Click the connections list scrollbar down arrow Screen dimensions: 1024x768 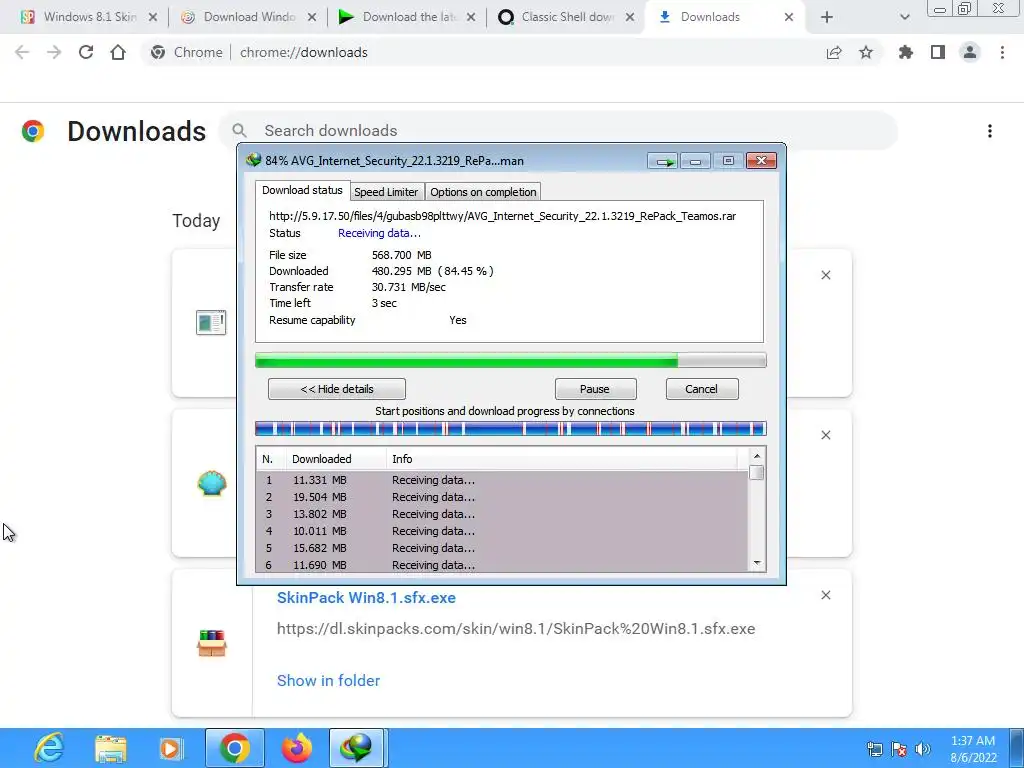coord(757,563)
